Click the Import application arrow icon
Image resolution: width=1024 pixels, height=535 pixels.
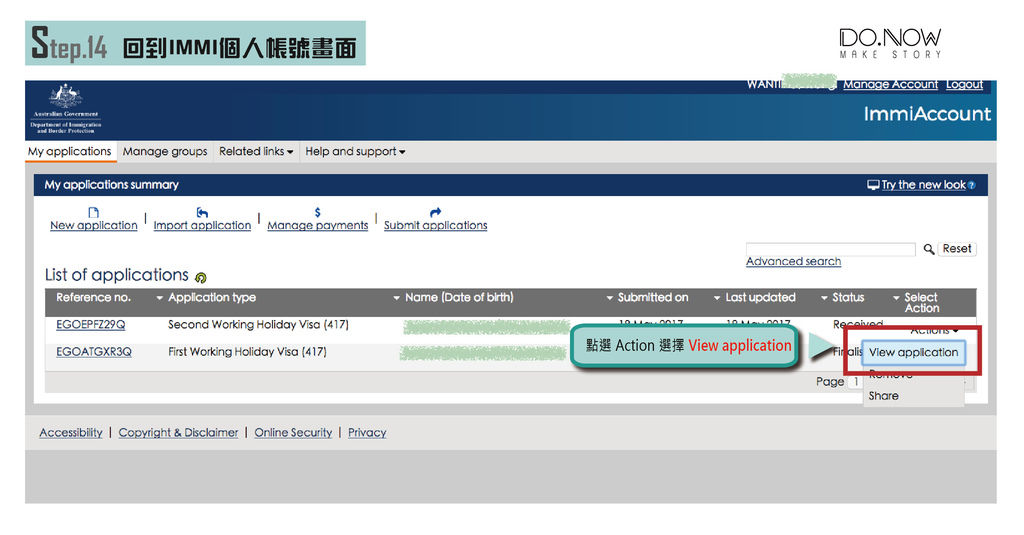[x=202, y=213]
